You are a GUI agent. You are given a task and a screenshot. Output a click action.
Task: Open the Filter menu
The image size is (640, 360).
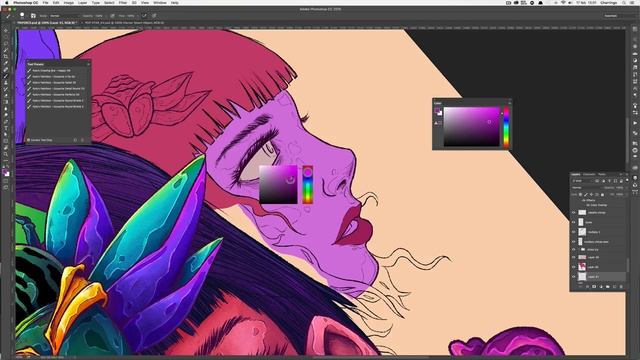click(x=122, y=2)
